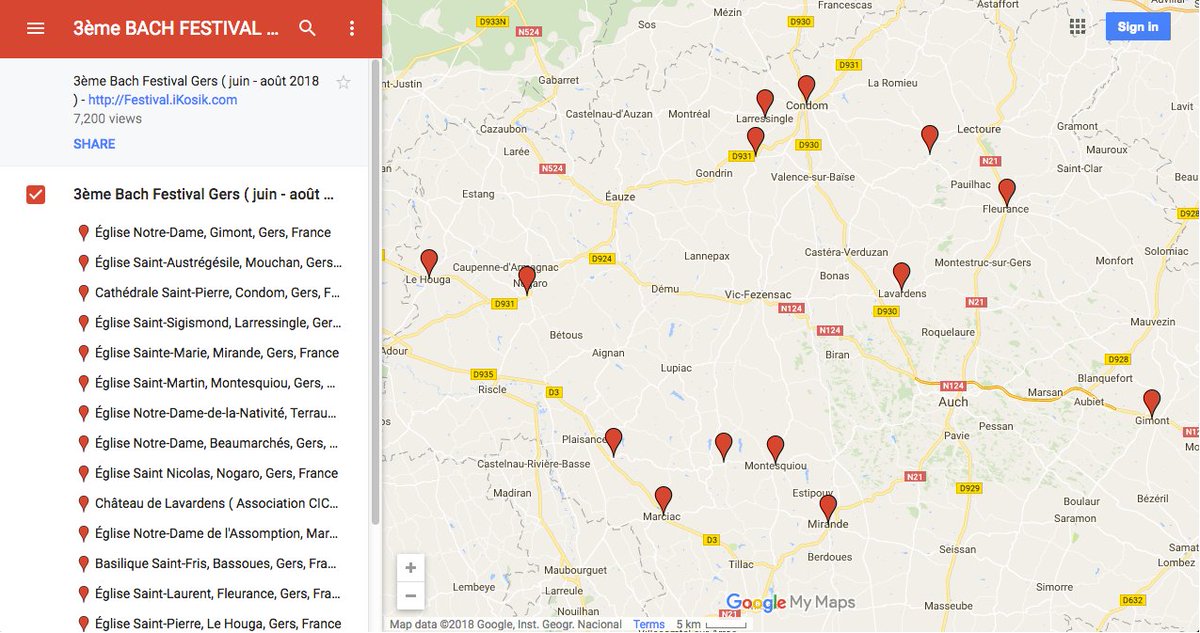Click the Éauze town label

point(620,196)
